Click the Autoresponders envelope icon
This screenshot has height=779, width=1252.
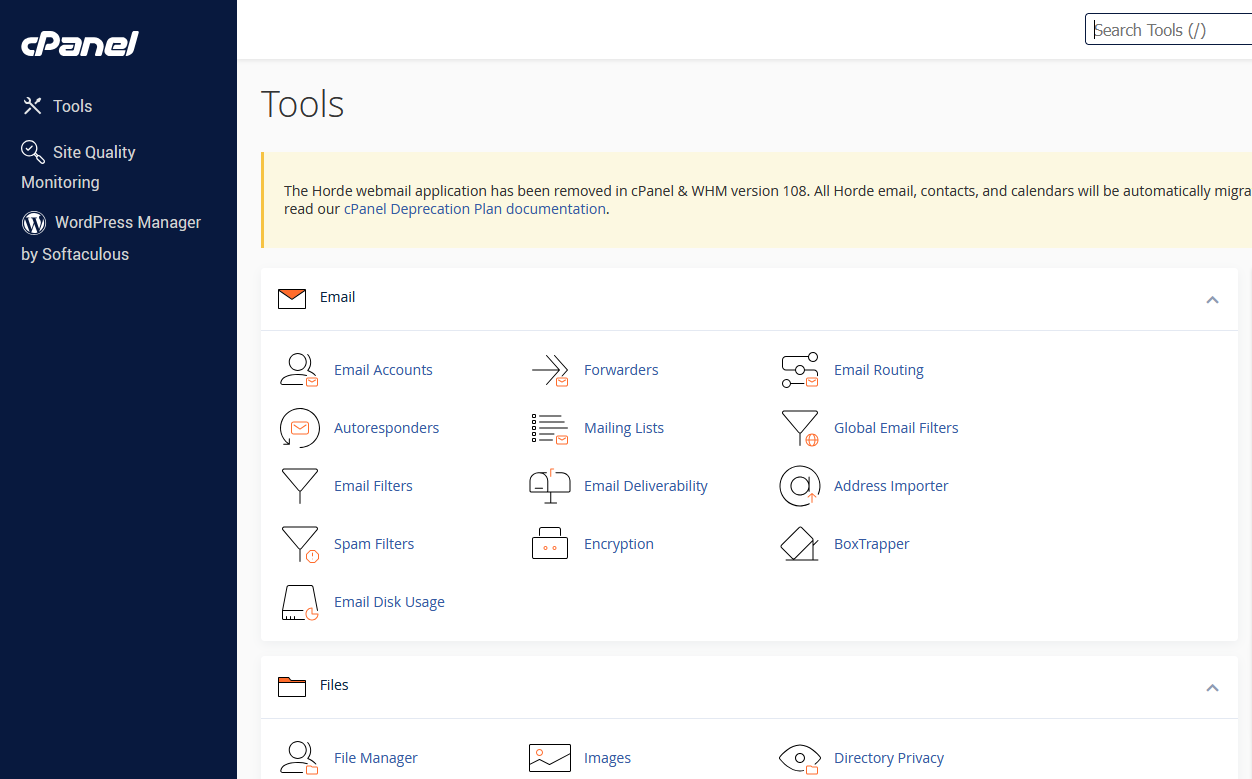pos(299,428)
